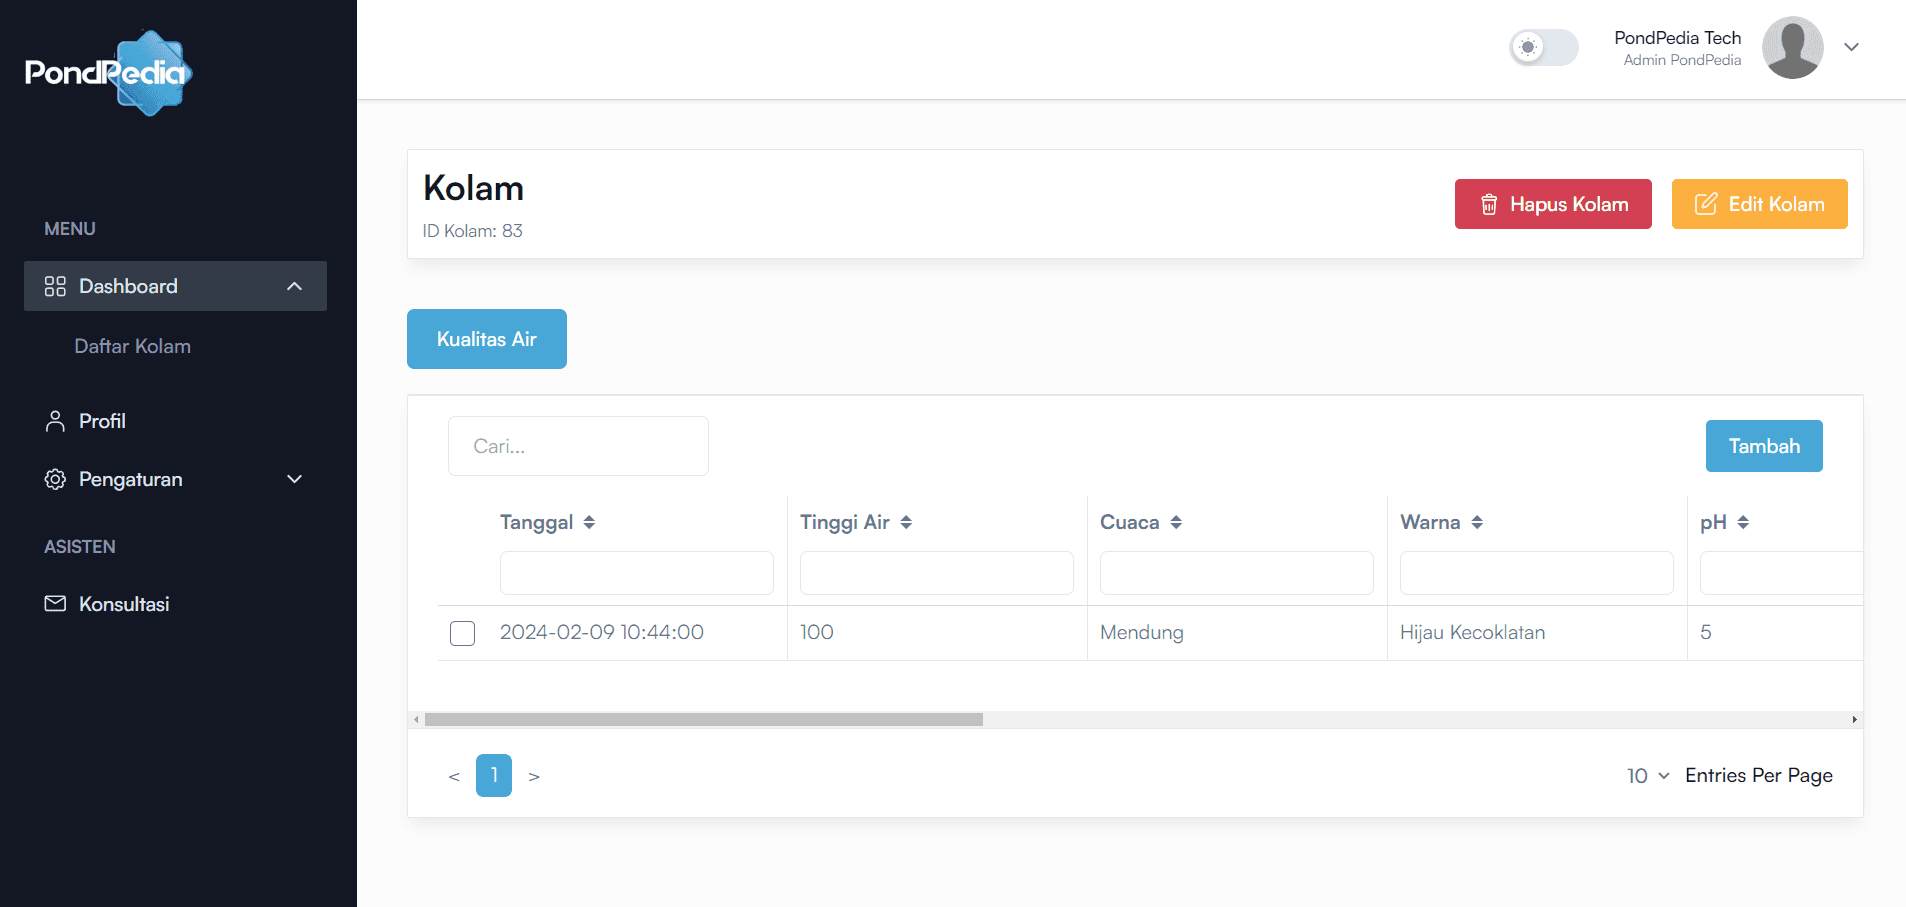Open the user account dropdown arrow
Viewport: 1906px width, 907px height.
pos(1851,47)
